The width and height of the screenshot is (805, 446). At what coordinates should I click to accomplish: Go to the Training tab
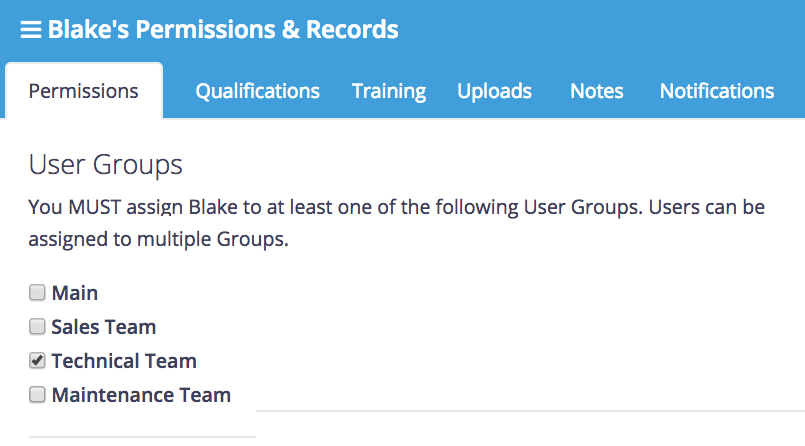(x=389, y=91)
